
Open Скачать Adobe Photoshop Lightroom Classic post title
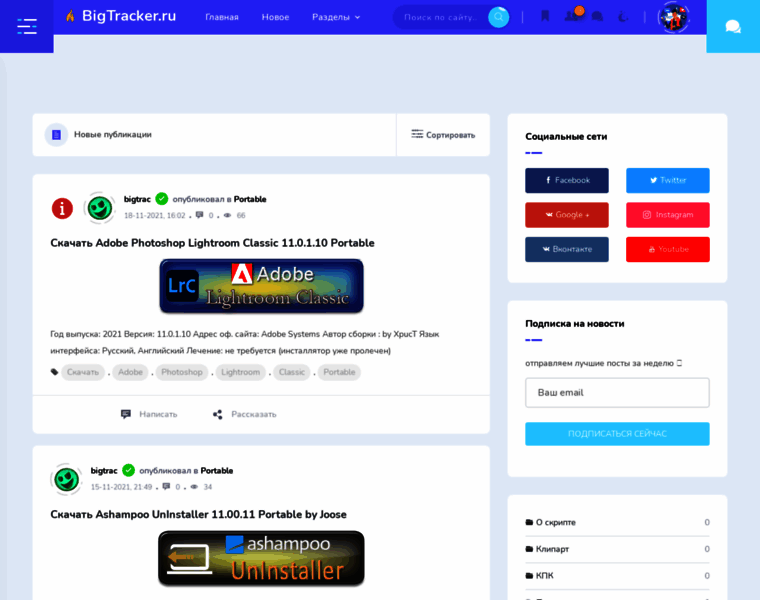click(x=212, y=243)
